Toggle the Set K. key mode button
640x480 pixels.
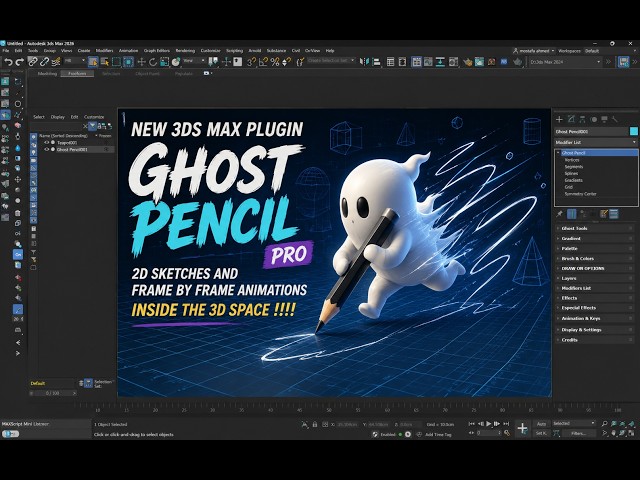point(541,433)
